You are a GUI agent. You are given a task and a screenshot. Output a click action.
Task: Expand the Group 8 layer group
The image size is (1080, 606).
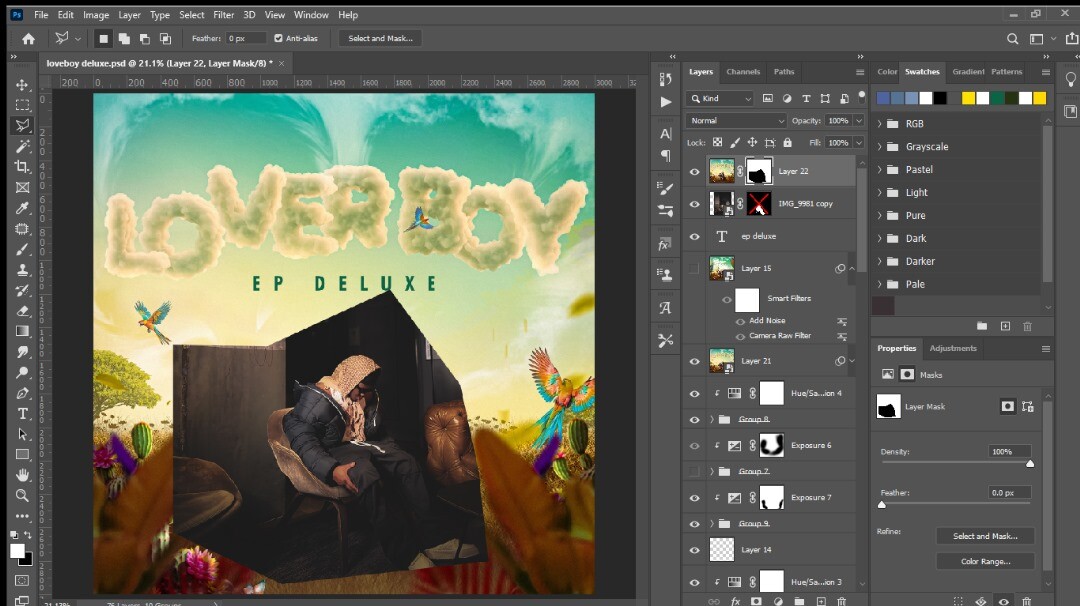click(712, 419)
